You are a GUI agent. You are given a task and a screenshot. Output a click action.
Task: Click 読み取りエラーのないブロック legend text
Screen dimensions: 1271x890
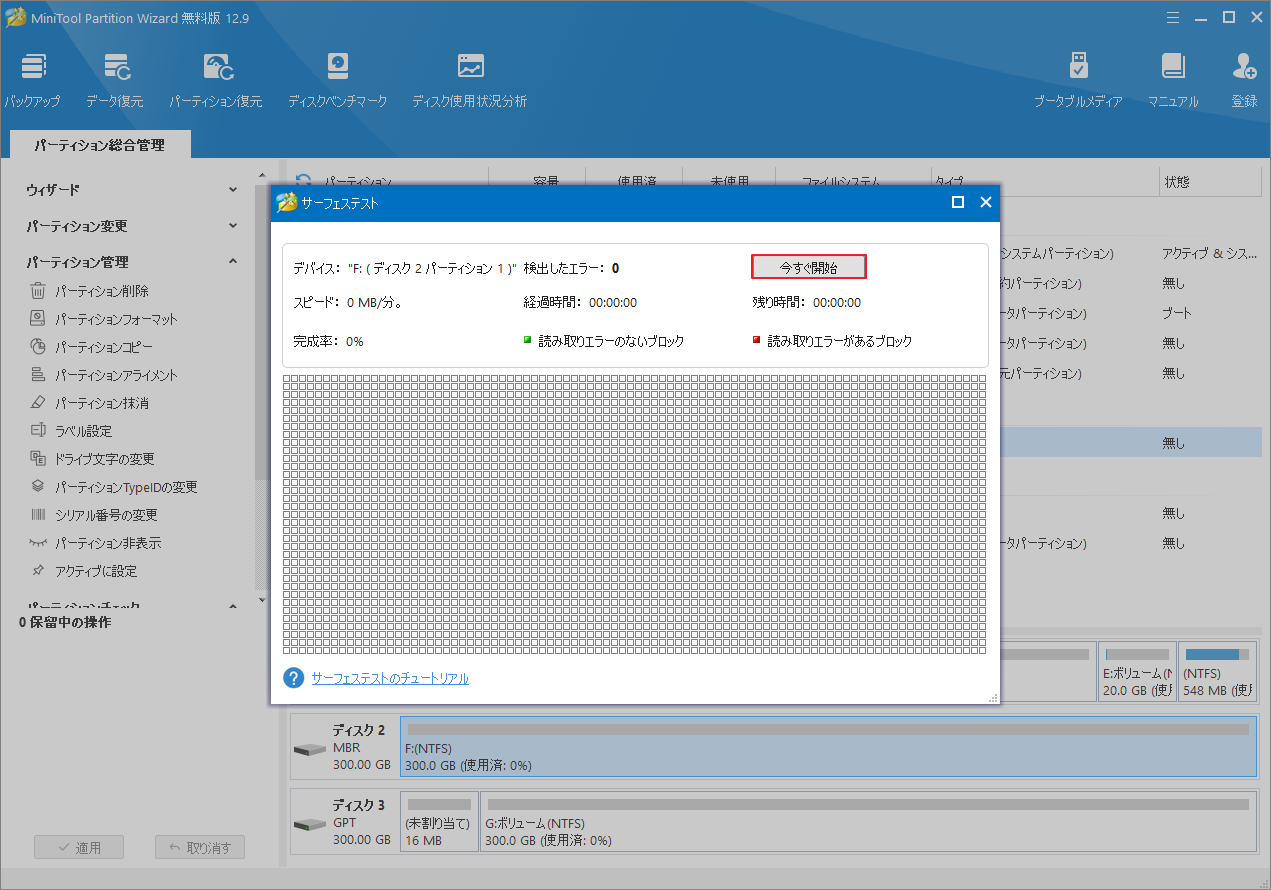611,341
